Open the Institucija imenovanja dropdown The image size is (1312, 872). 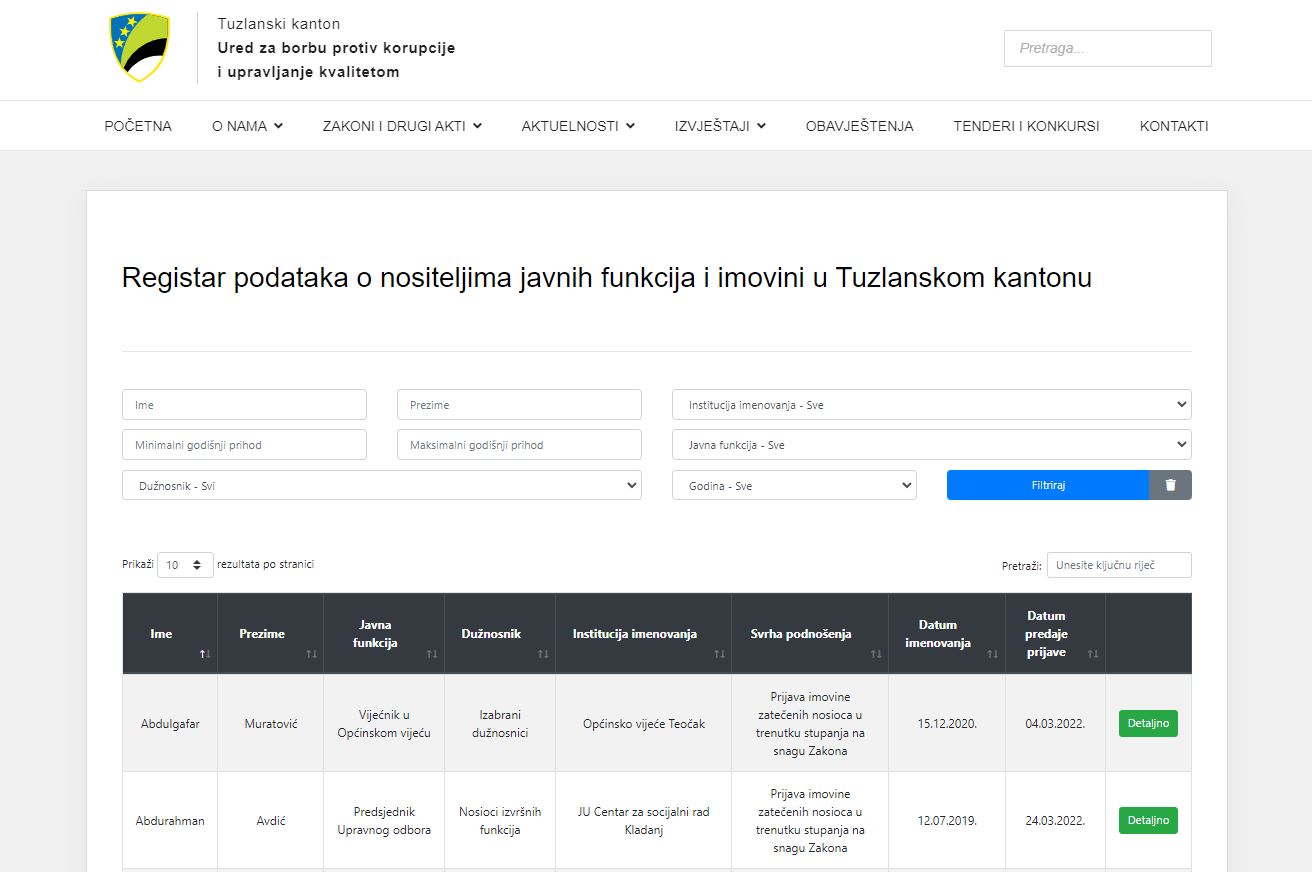pos(931,405)
